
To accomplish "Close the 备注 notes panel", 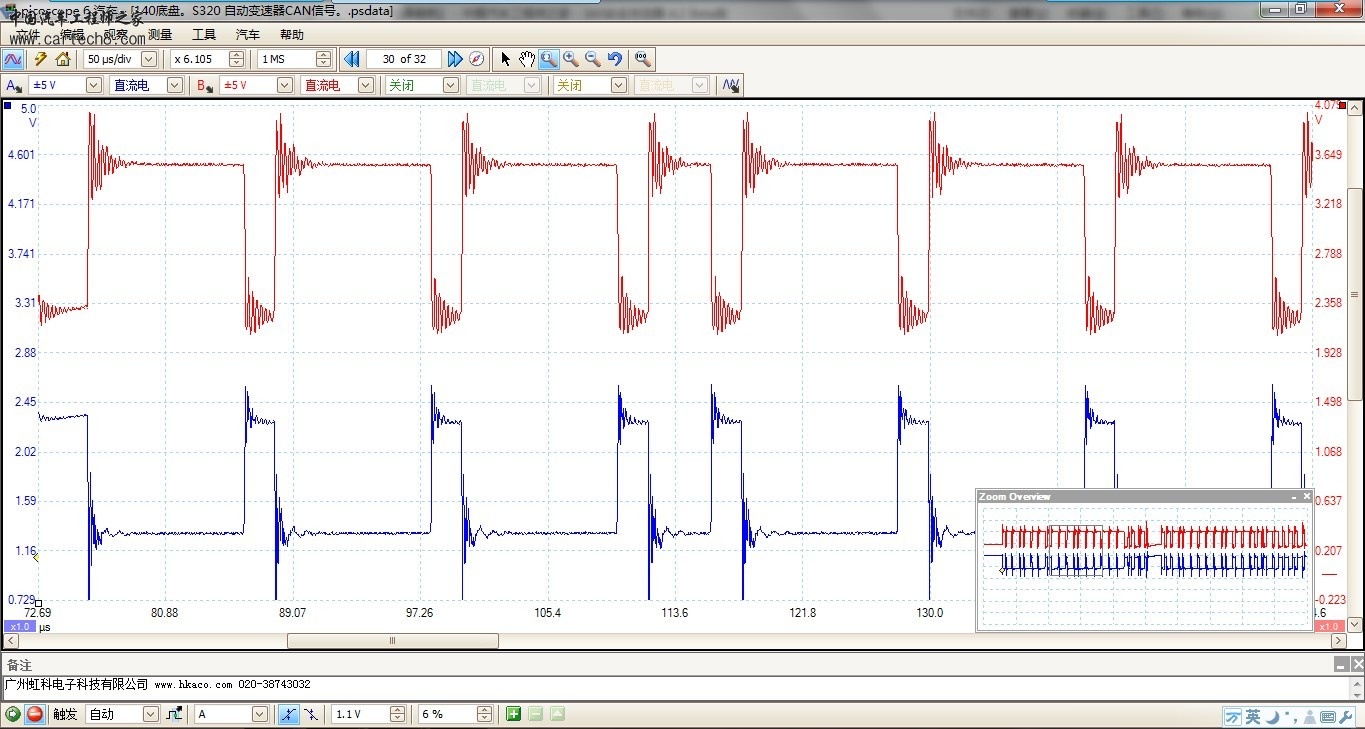I will pyautogui.click(x=1357, y=664).
